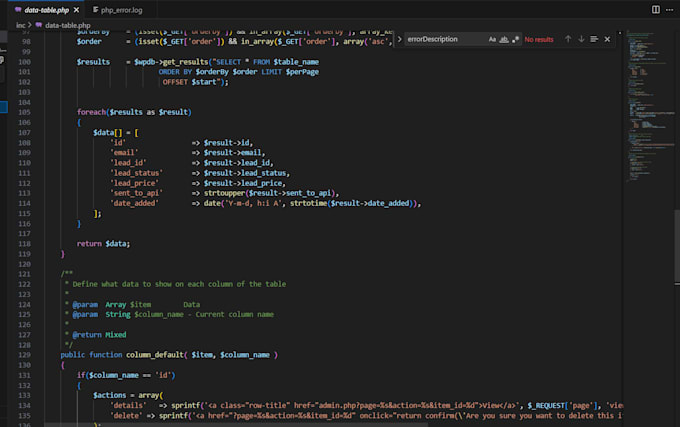This screenshot has height=427, width=680.
Task: Click the 'Define what data to show' comment
Action: (179, 284)
